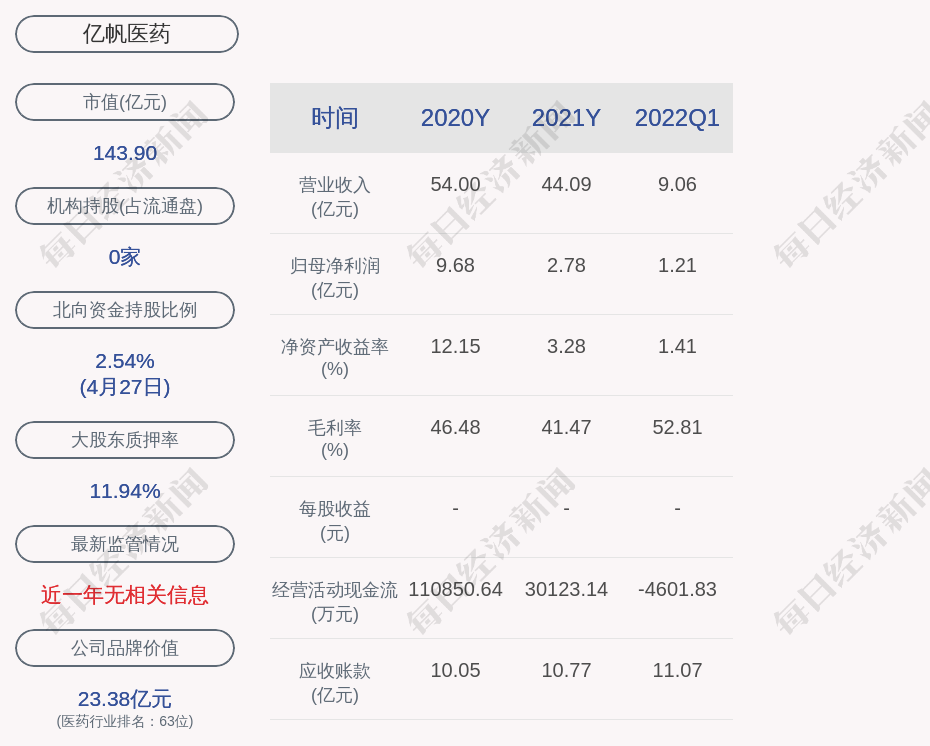Click the 亿帆医药 company name pill
This screenshot has height=746, width=930.
pos(126,34)
